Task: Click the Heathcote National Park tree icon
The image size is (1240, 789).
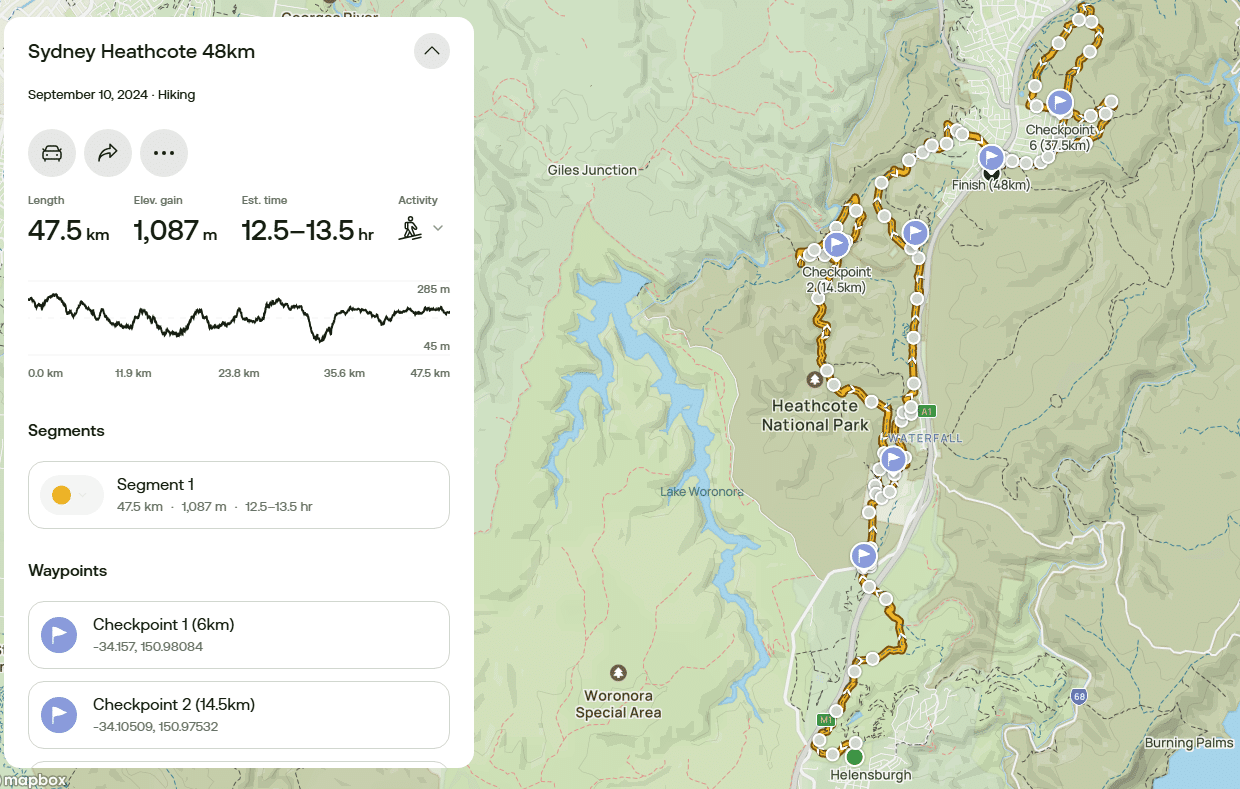Action: [815, 380]
